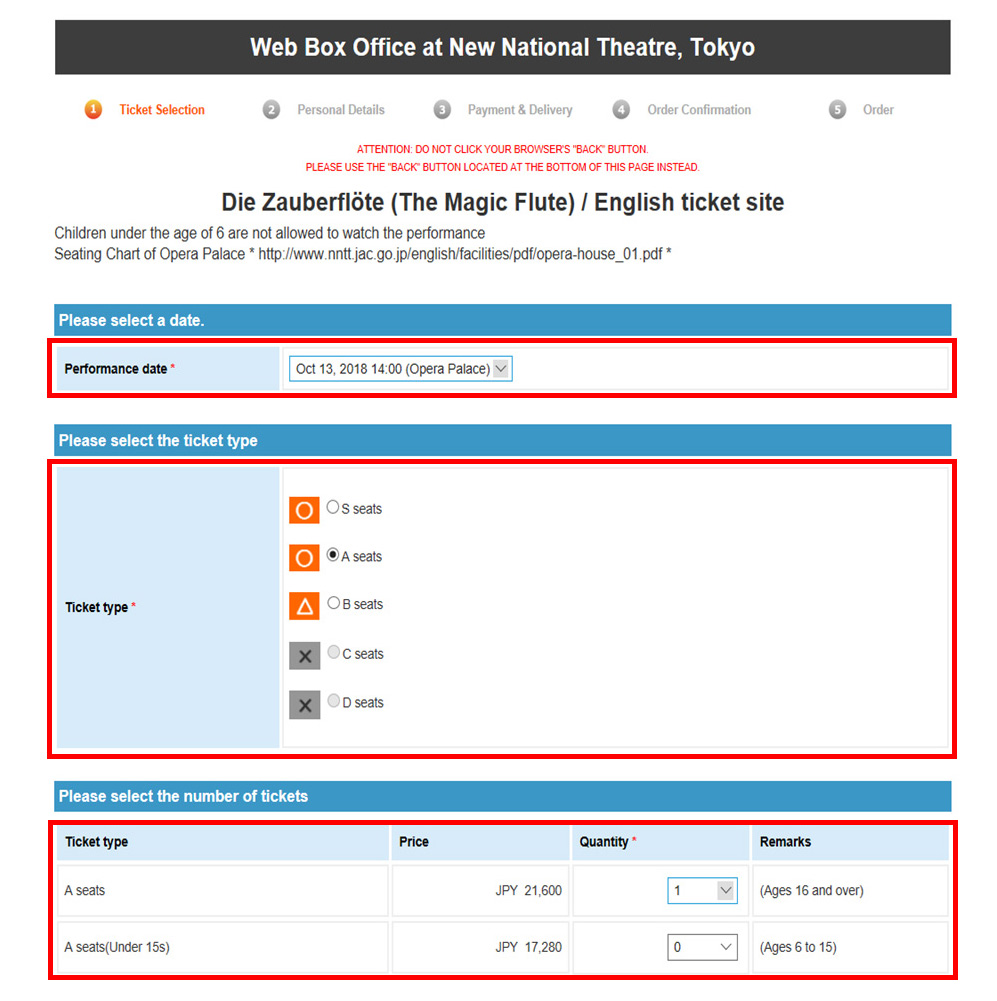Screen dimensions: 997x1001
Task: Open the Opera Palace seating chart PDF URL
Action: coord(460,254)
